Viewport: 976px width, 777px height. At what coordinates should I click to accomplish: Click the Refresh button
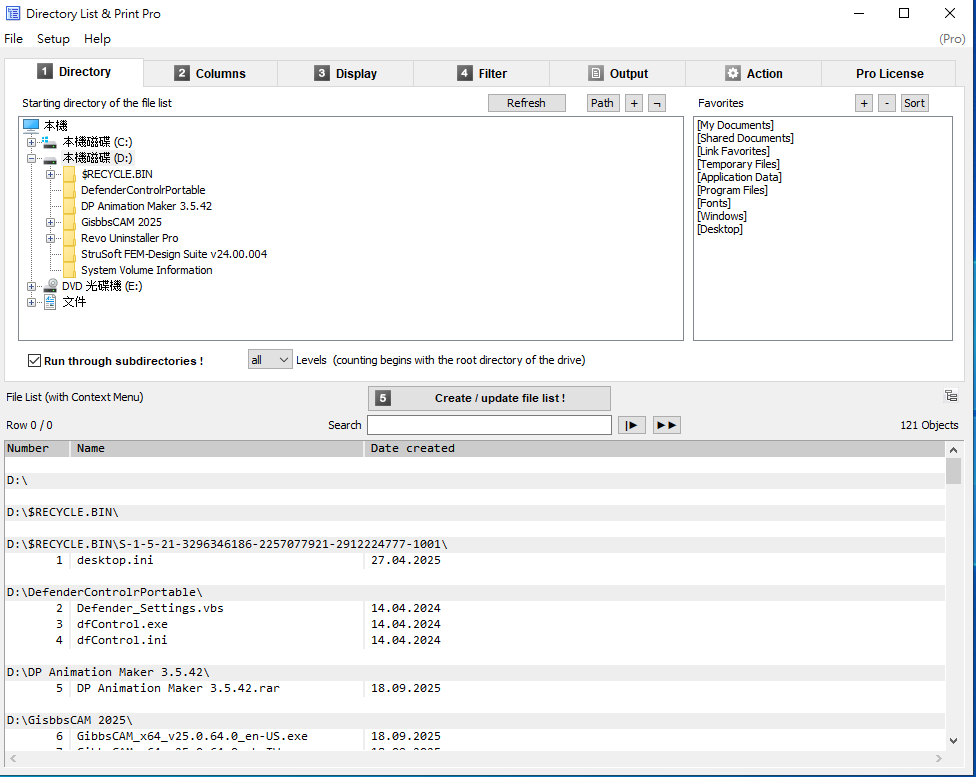527,103
